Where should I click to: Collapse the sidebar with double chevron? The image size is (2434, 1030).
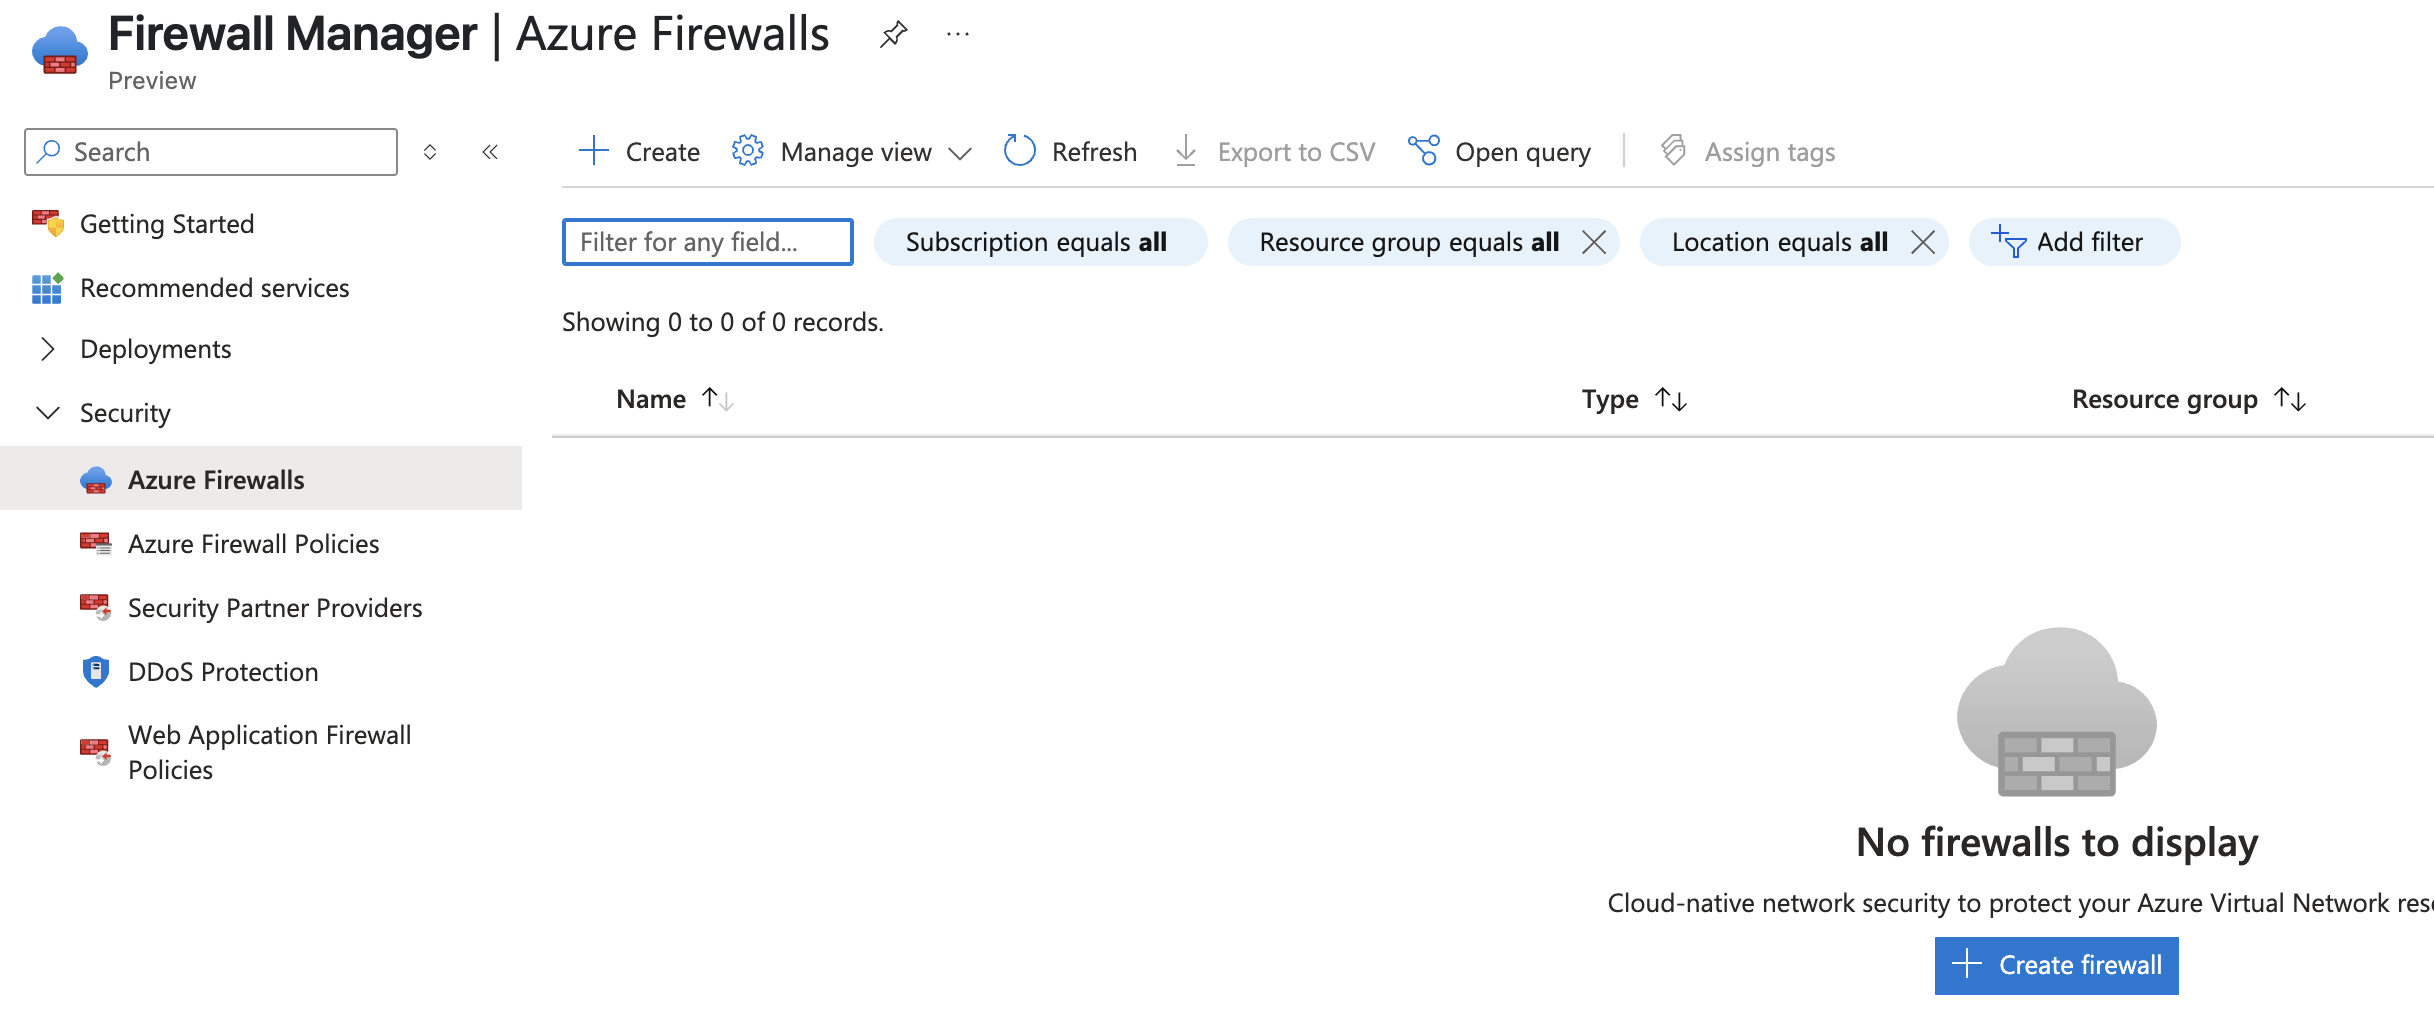pyautogui.click(x=490, y=152)
